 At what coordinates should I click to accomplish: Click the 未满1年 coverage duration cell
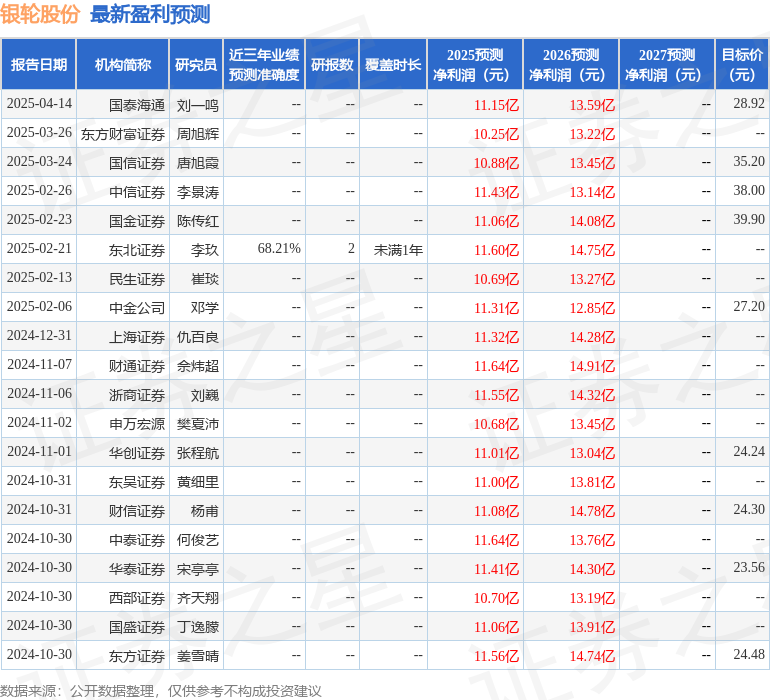[x=398, y=250]
